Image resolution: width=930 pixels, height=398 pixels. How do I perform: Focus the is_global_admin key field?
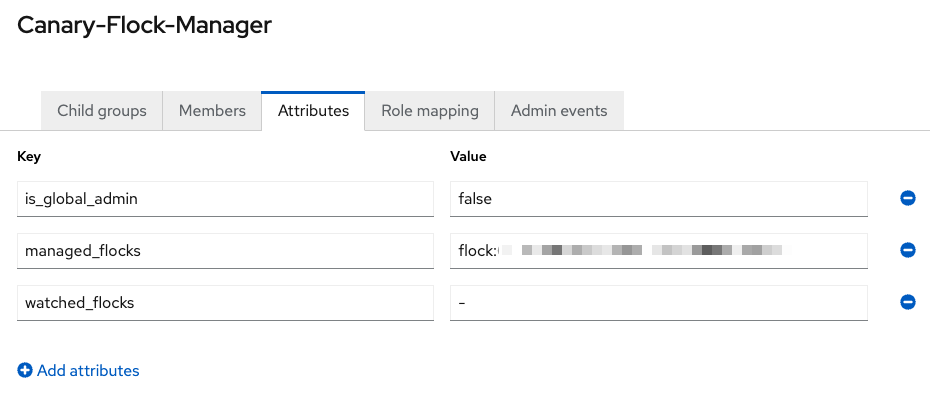pos(225,199)
